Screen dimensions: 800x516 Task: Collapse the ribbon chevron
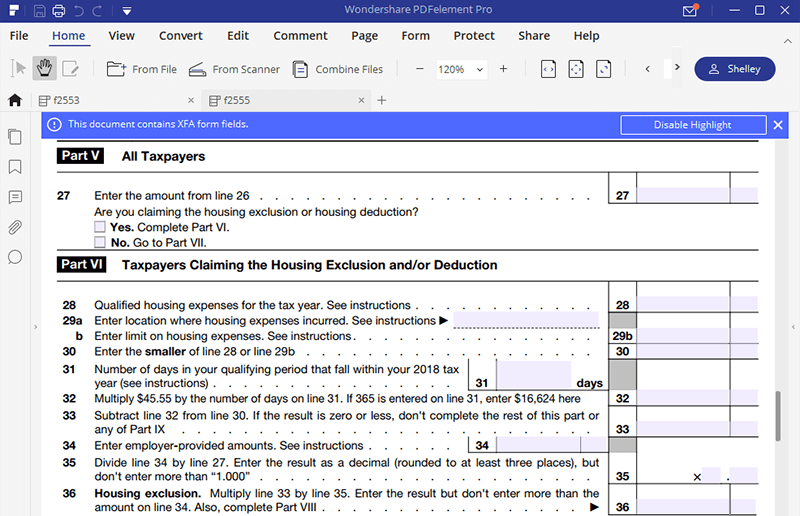pos(788,41)
